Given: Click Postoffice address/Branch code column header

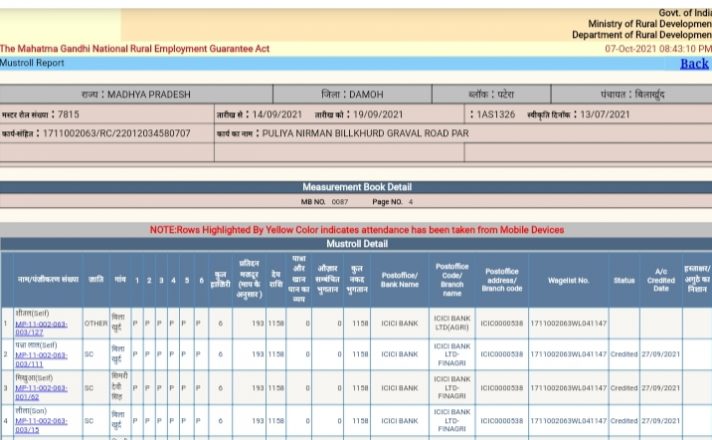Looking at the screenshot, I should [502, 280].
